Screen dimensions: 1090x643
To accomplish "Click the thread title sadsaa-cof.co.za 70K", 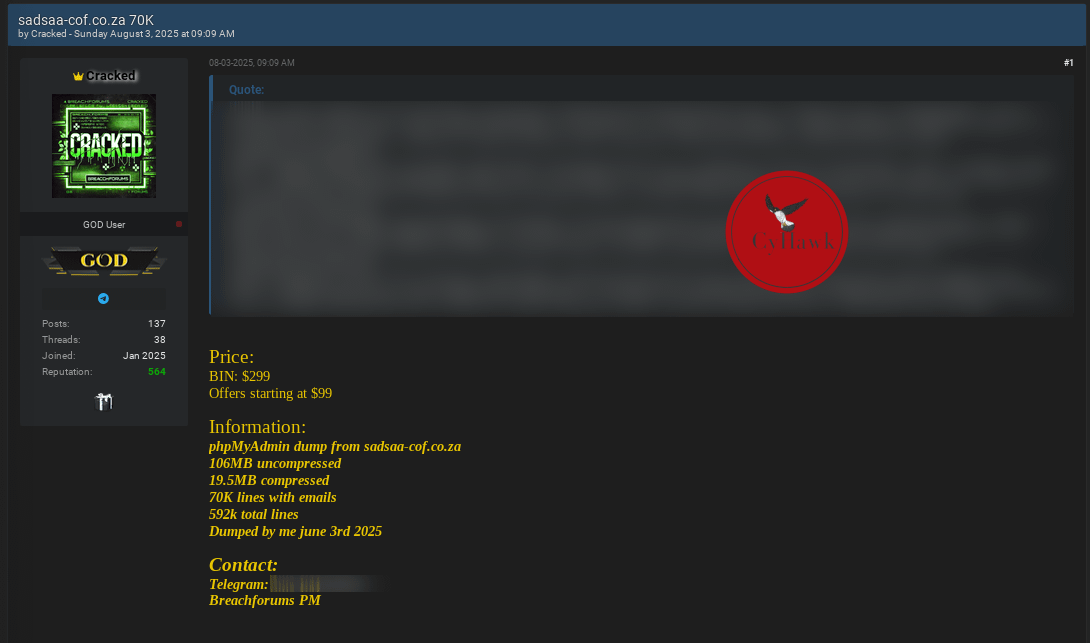I will tap(86, 20).
